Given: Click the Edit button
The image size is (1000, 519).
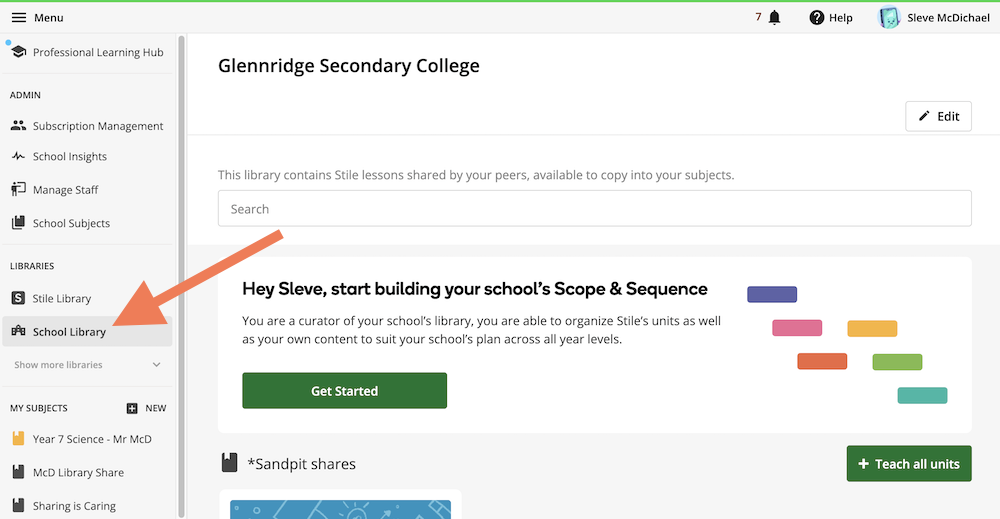Looking at the screenshot, I should [938, 116].
